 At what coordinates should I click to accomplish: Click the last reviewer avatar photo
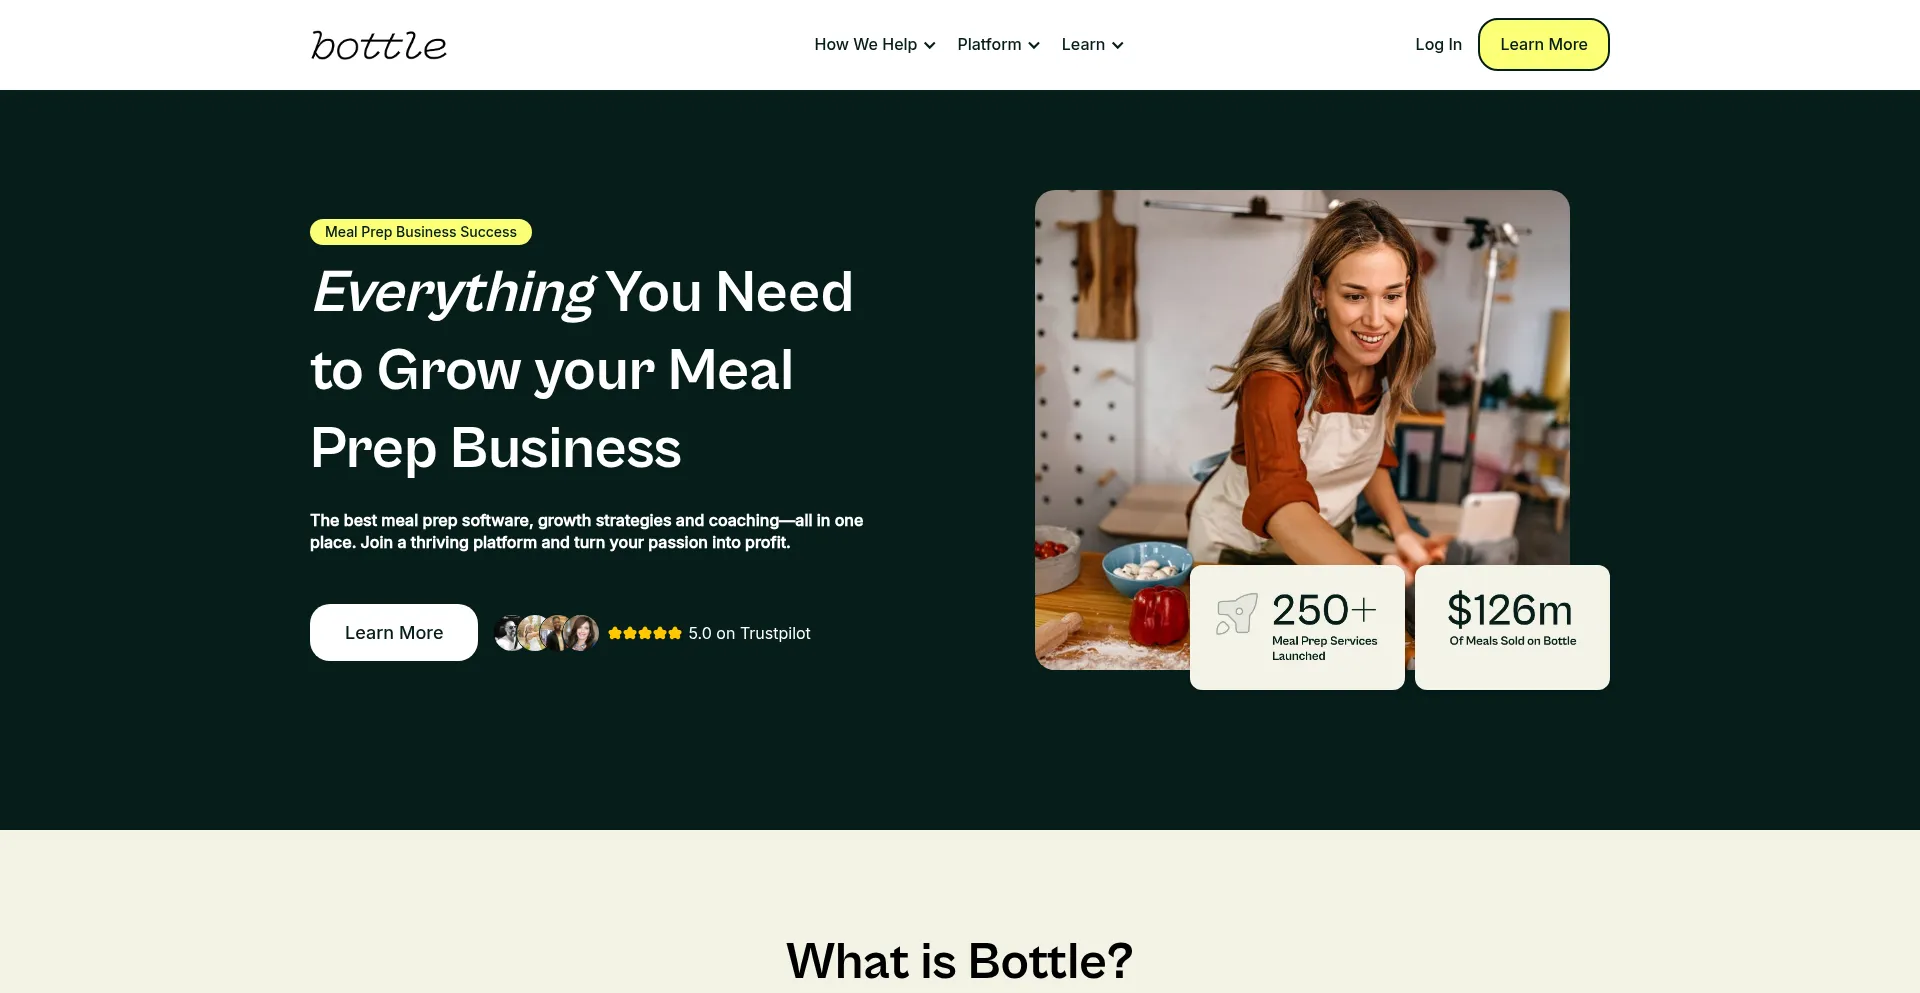point(581,633)
